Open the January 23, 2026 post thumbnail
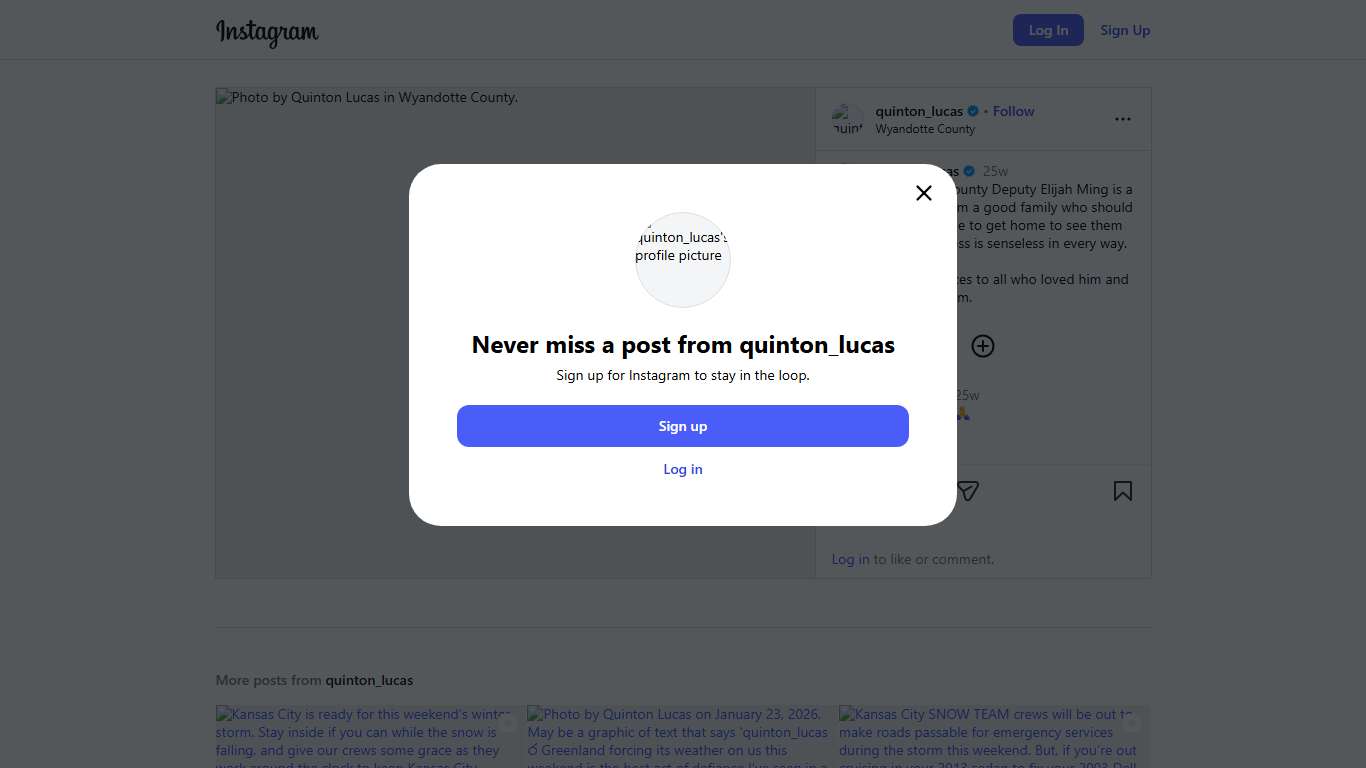The height and width of the screenshot is (768, 1366). click(x=678, y=737)
